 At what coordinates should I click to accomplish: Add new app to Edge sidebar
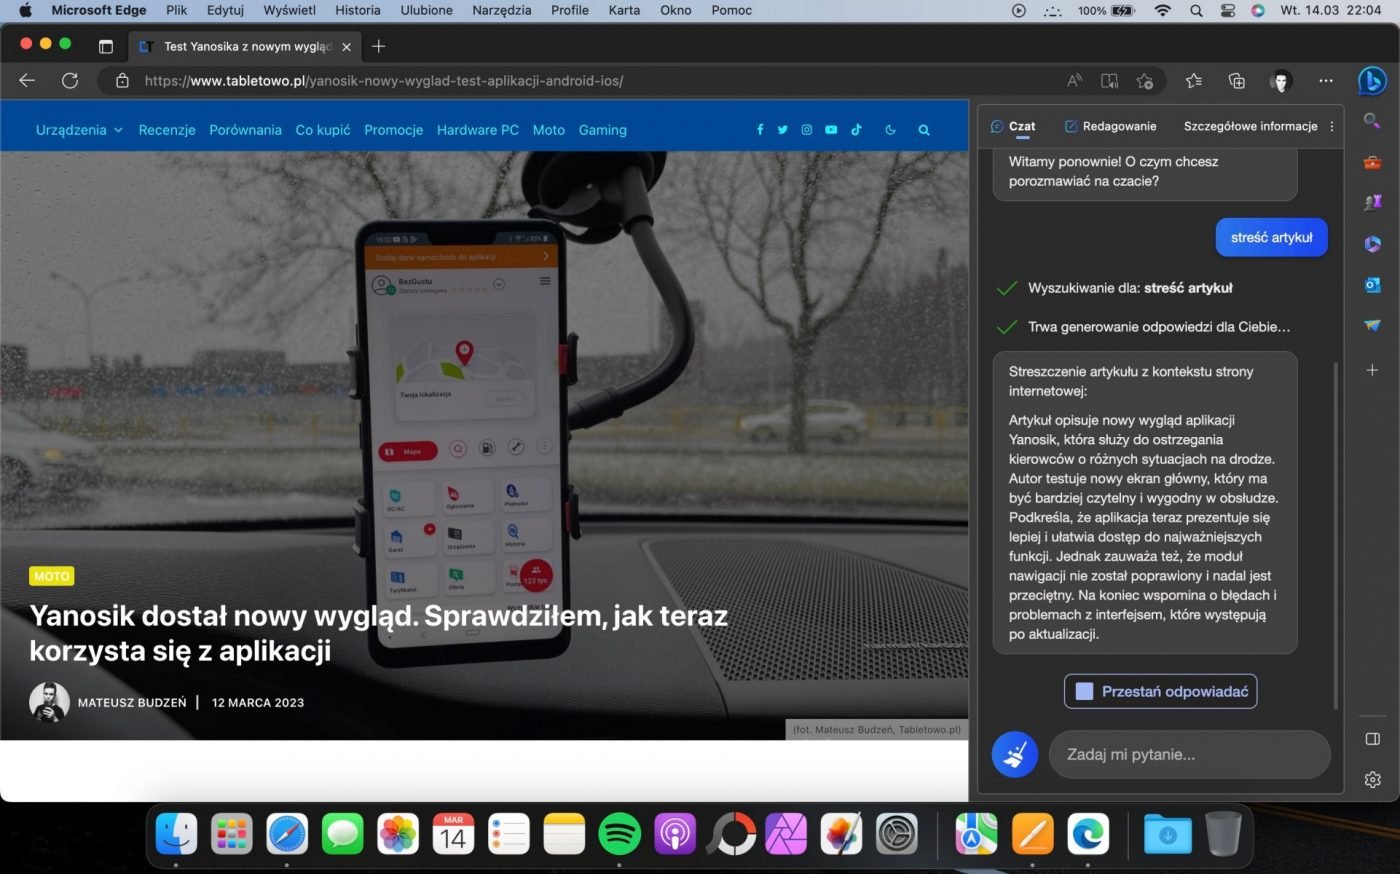[1372, 370]
